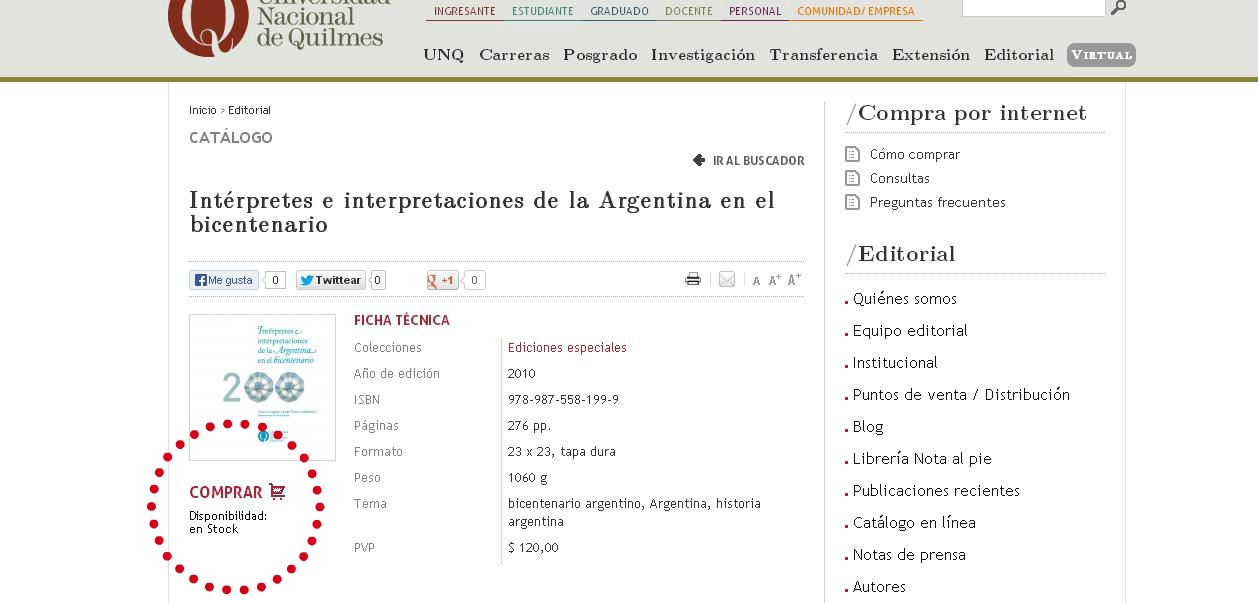Open Preguntas frecuentes link

[x=938, y=202]
